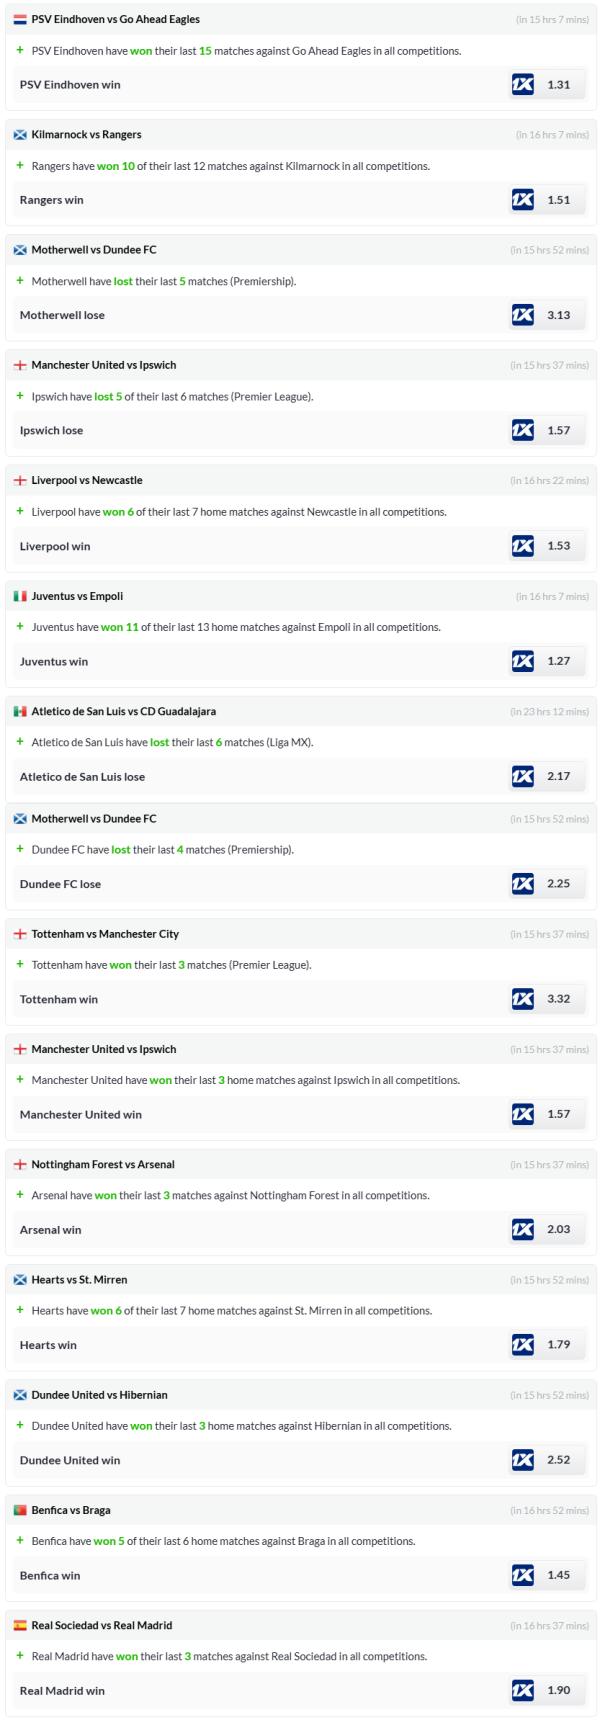Click the Netherlands flag next to PSV Eindhoven match

tap(20, 19)
